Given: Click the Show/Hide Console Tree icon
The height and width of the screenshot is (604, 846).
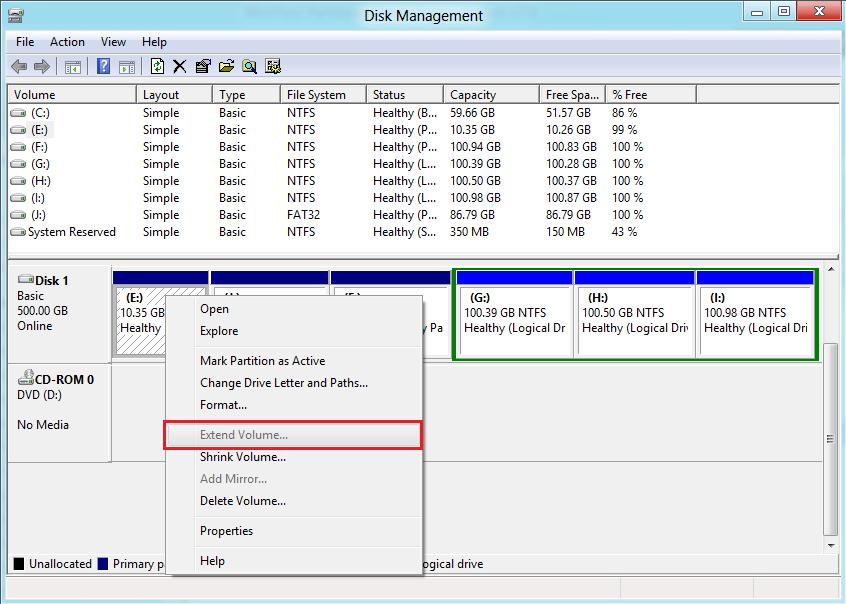Looking at the screenshot, I should click(72, 67).
